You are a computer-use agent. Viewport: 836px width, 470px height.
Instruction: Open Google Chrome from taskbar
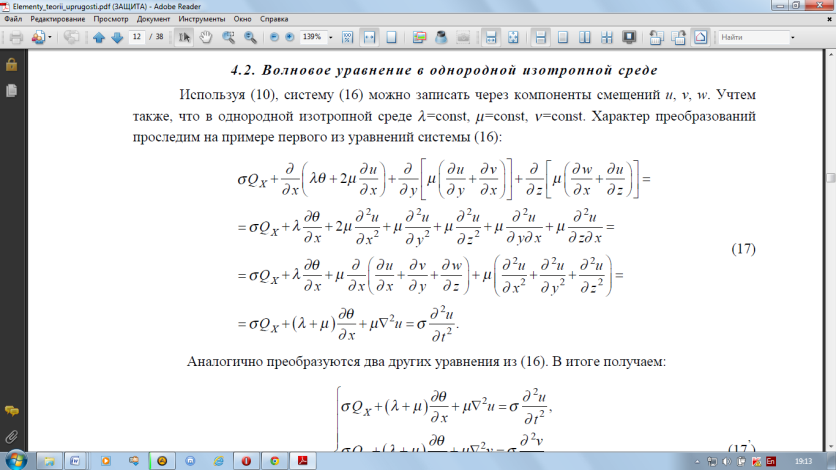275,461
